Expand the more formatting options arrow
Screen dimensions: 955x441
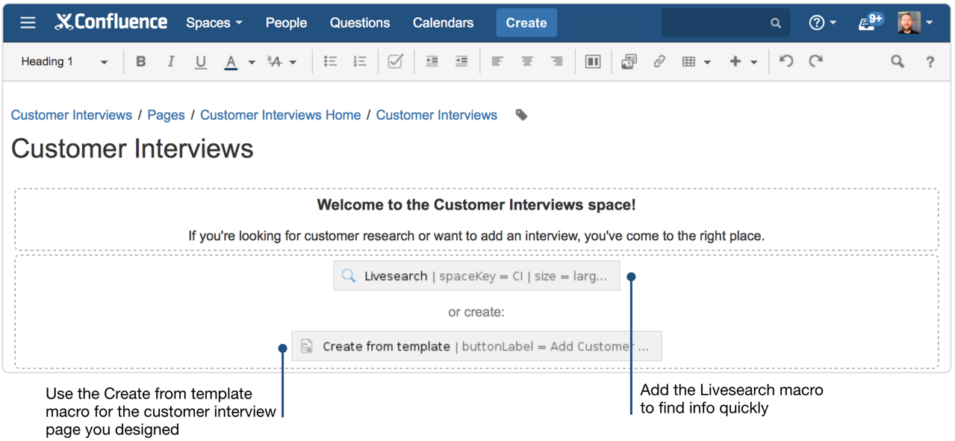point(293,62)
